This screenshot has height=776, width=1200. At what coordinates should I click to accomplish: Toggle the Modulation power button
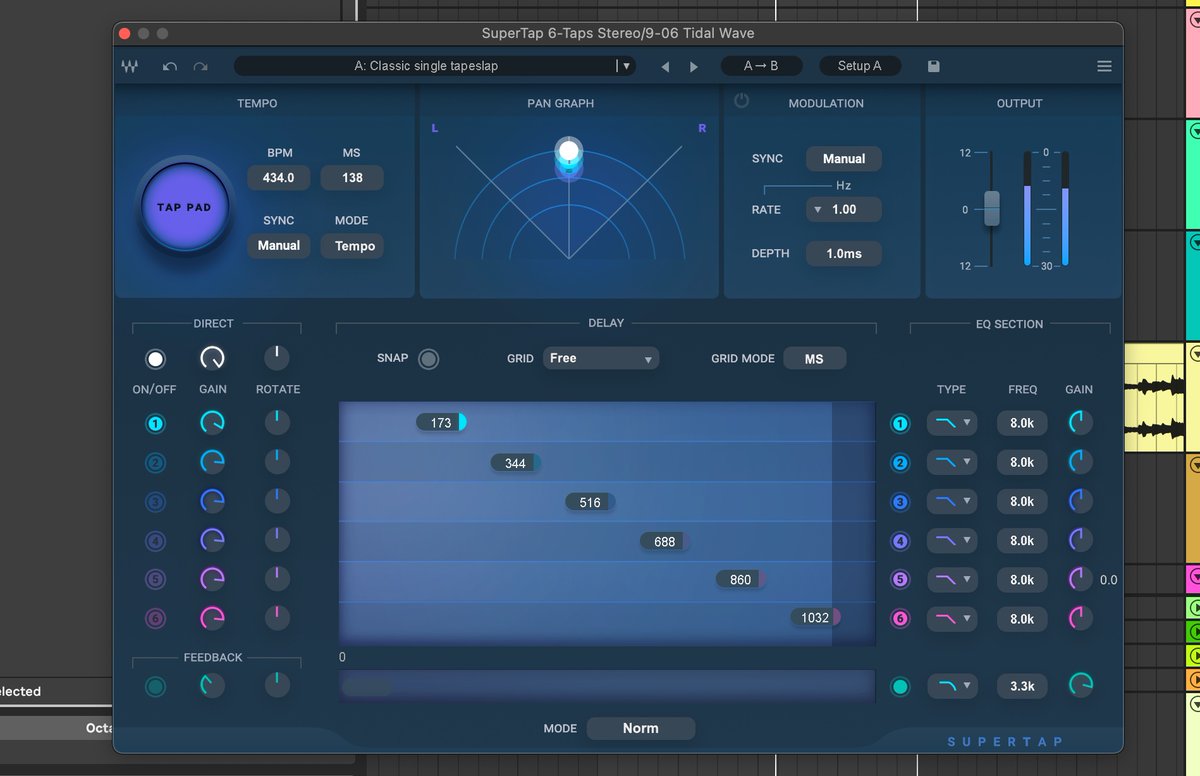(741, 101)
